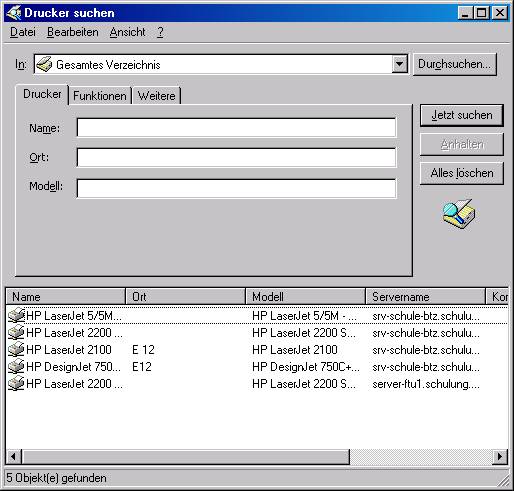Sort results by Servername column header
This screenshot has height=491, width=514.
[x=426, y=296]
